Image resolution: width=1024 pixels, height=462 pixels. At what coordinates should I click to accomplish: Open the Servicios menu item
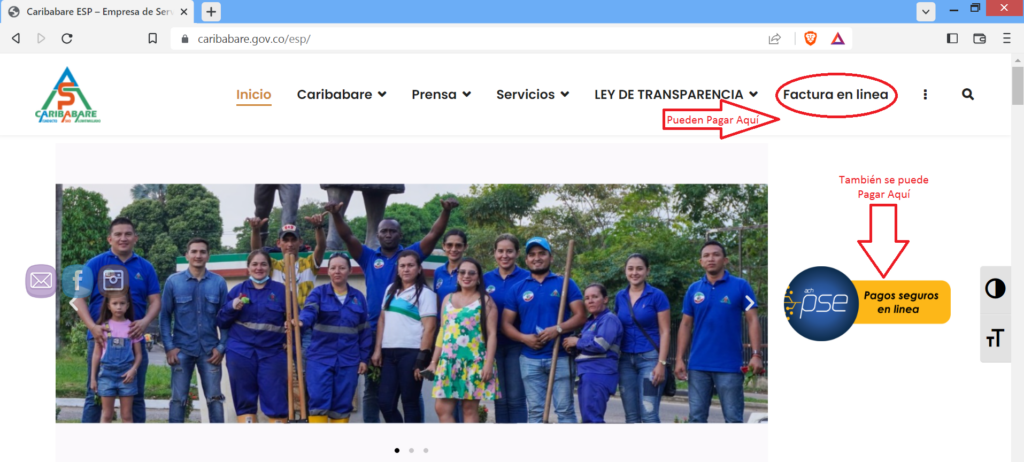[x=532, y=95]
